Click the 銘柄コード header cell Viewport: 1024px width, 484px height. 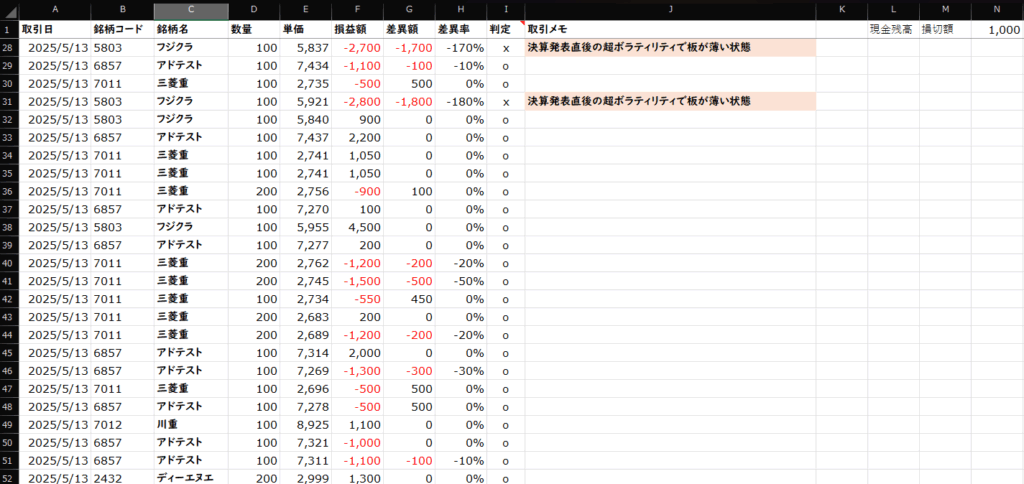[x=122, y=29]
